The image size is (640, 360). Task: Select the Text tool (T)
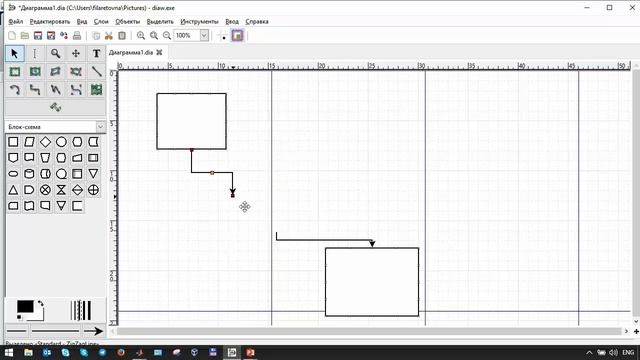96,53
